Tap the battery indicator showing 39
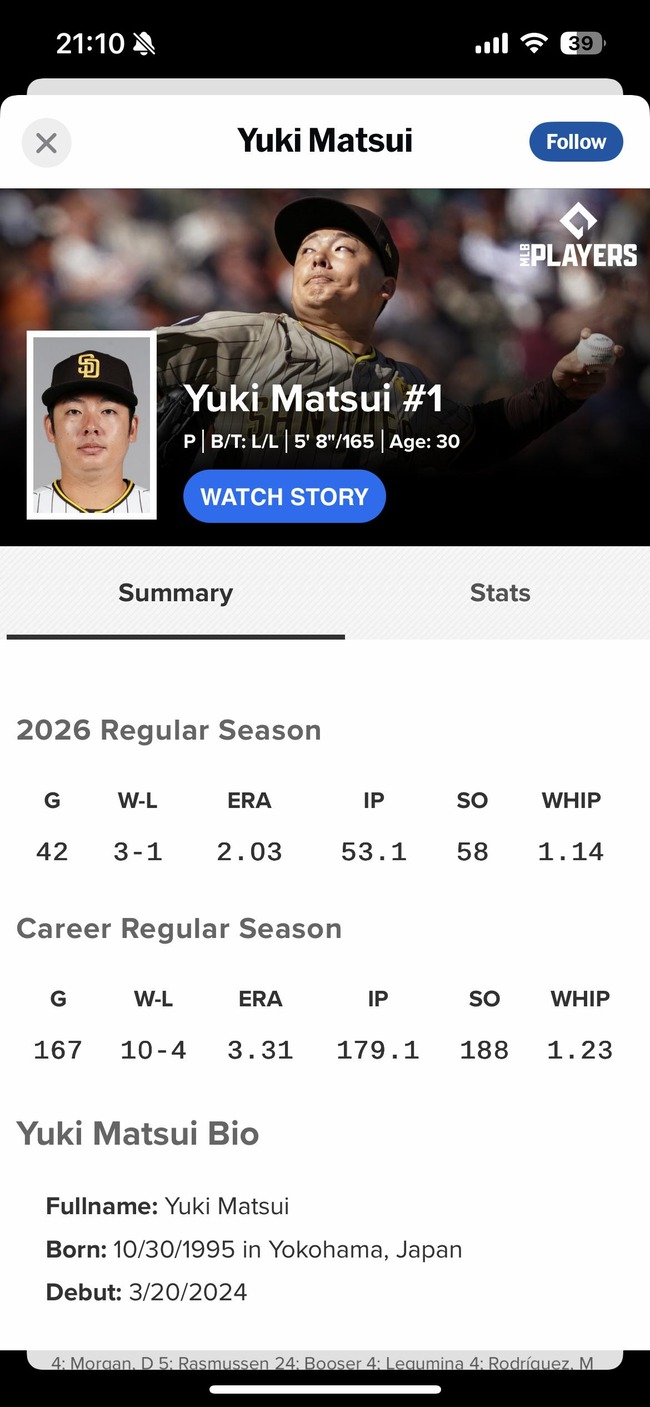This screenshot has height=1407, width=650. coord(582,43)
